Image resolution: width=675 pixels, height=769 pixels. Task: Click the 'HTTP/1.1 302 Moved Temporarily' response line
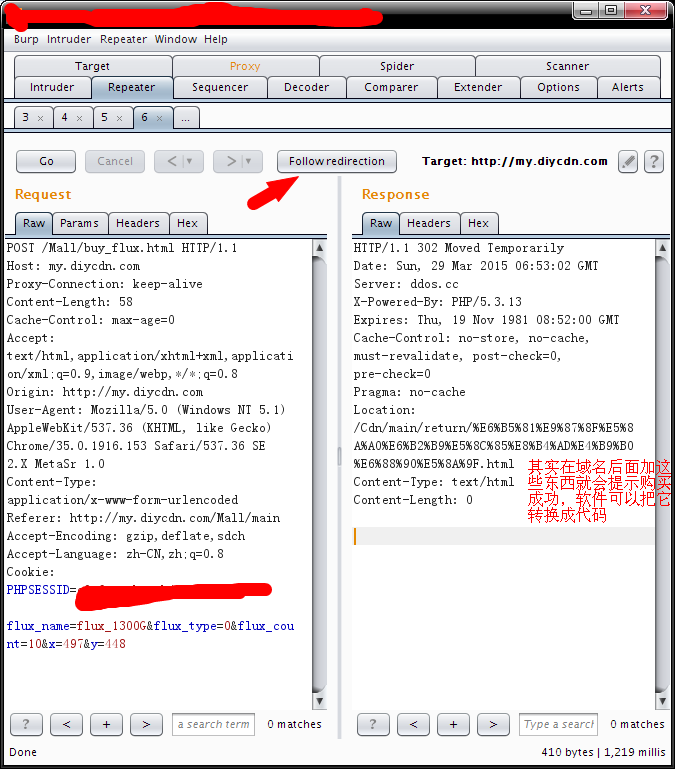459,248
